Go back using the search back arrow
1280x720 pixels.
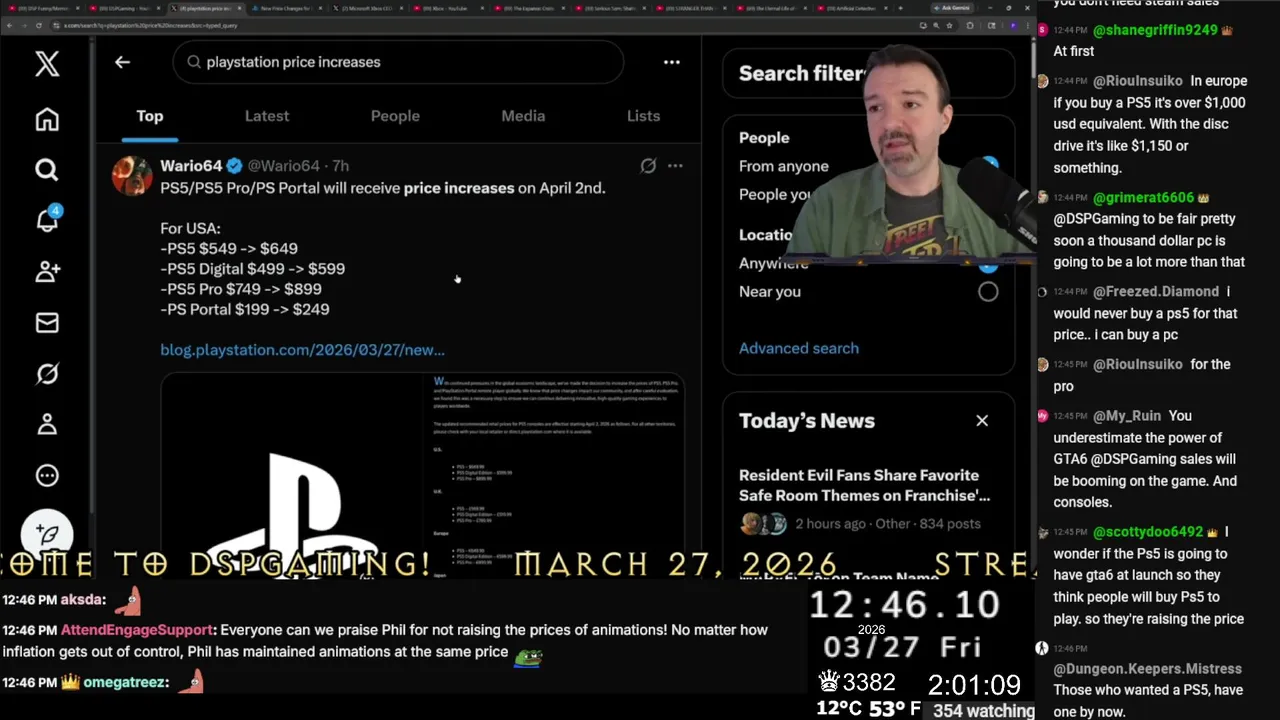coord(122,62)
